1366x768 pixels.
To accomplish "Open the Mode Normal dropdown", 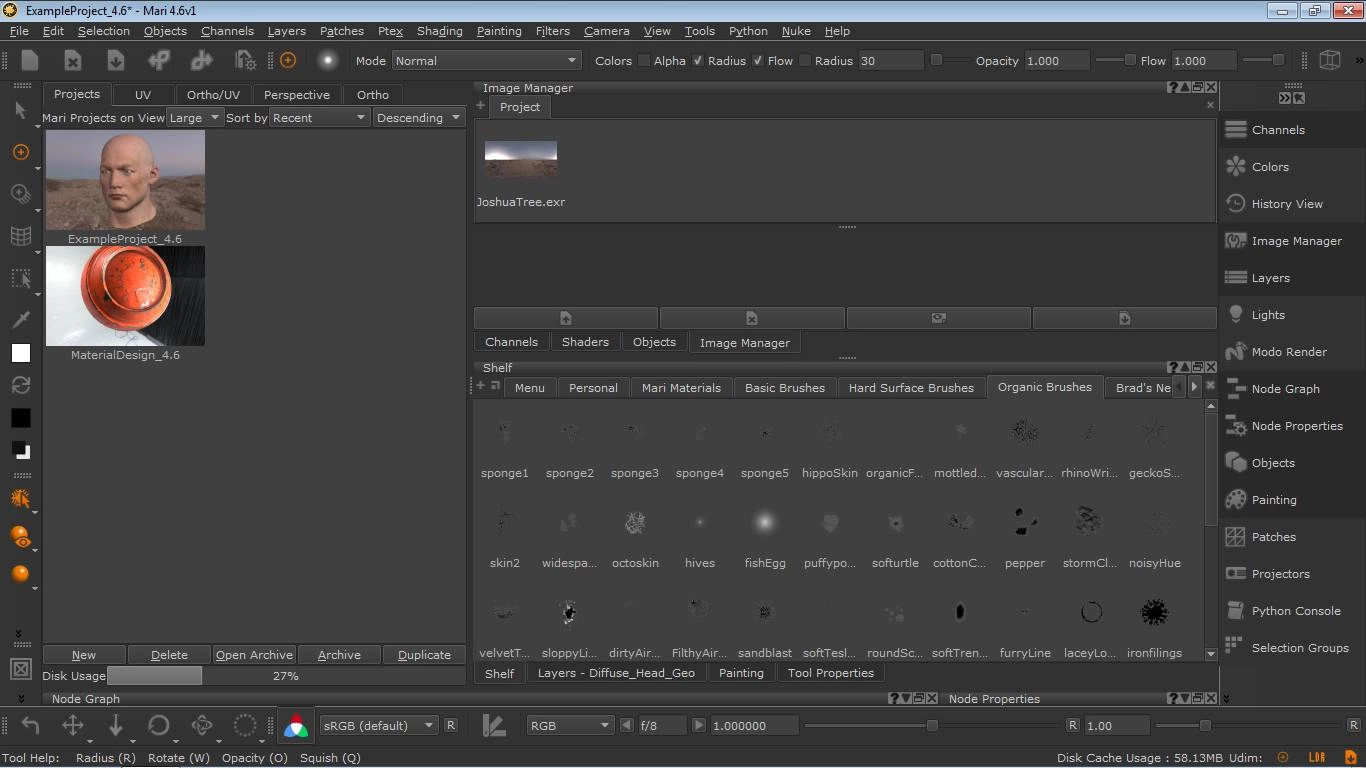I will [x=485, y=61].
